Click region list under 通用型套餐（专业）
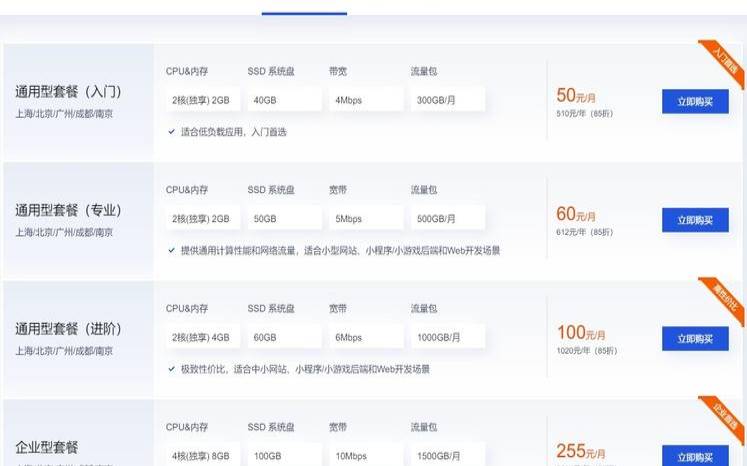The width and height of the screenshot is (747, 466). [x=64, y=233]
